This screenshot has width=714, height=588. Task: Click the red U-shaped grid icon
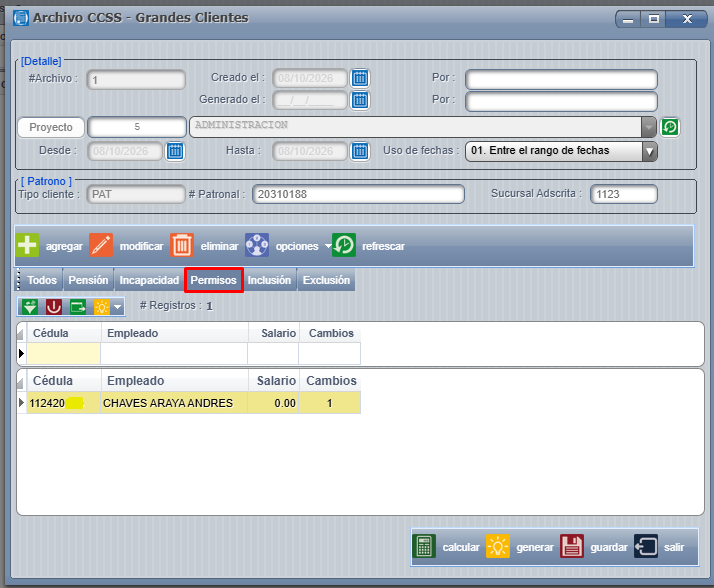pos(54,307)
